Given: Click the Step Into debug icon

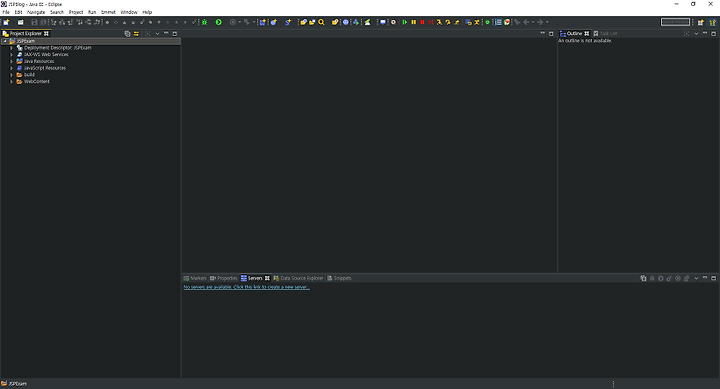Looking at the screenshot, I should 439,22.
